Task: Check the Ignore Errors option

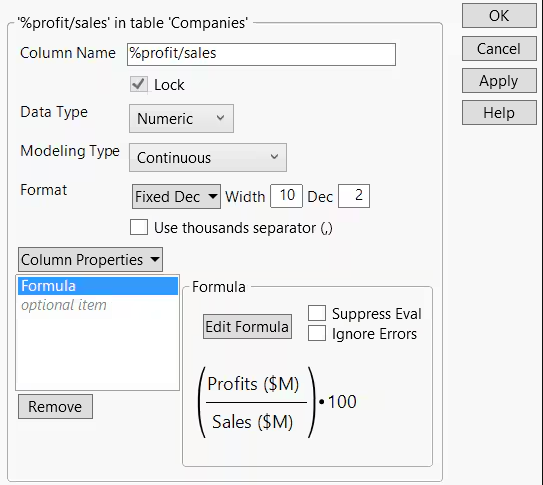Action: click(317, 333)
